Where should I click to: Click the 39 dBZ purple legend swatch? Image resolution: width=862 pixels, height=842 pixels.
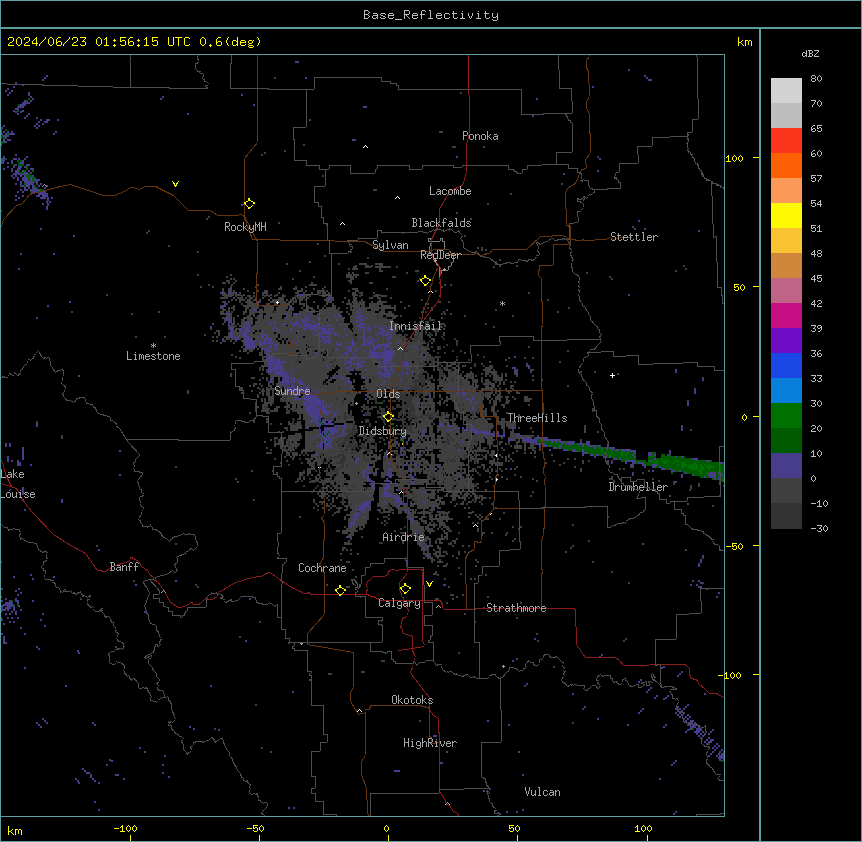click(x=786, y=340)
